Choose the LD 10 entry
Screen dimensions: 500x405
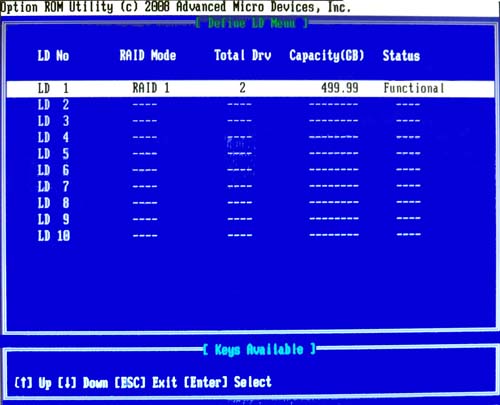250,236
